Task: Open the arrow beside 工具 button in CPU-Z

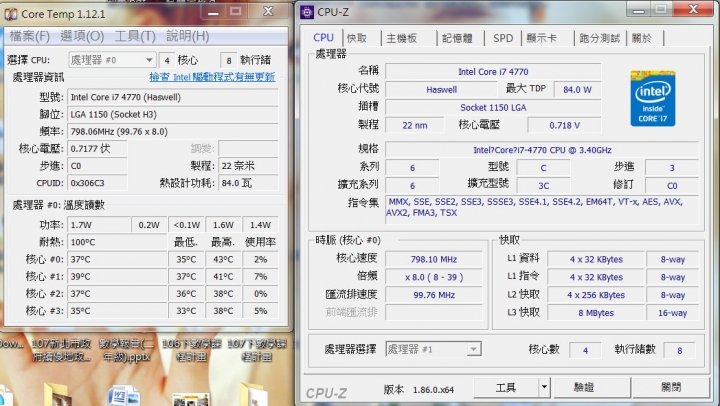Action: point(544,388)
